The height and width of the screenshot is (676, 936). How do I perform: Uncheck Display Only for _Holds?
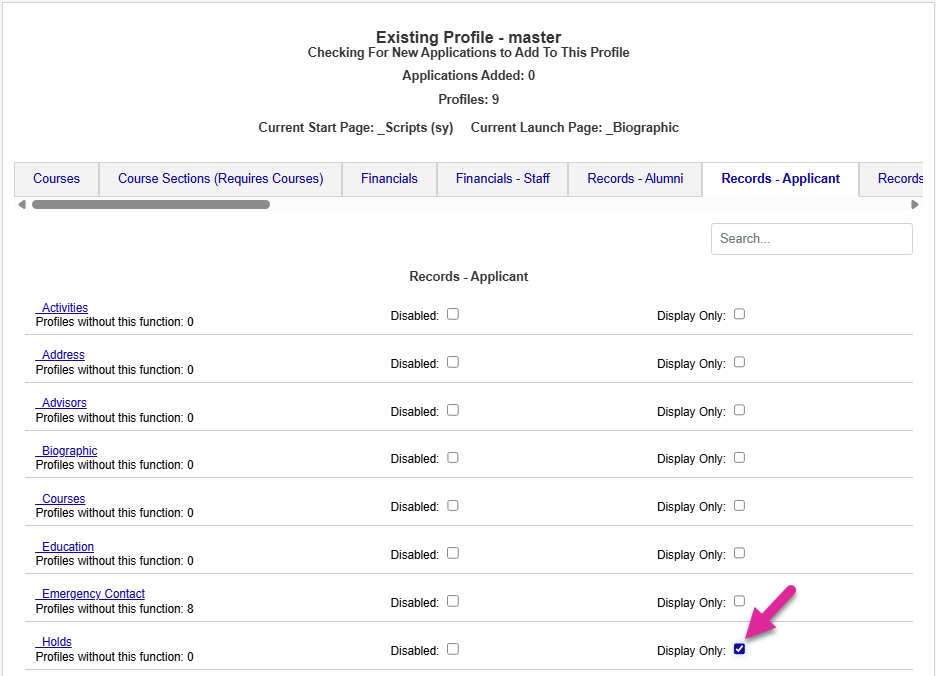click(739, 649)
